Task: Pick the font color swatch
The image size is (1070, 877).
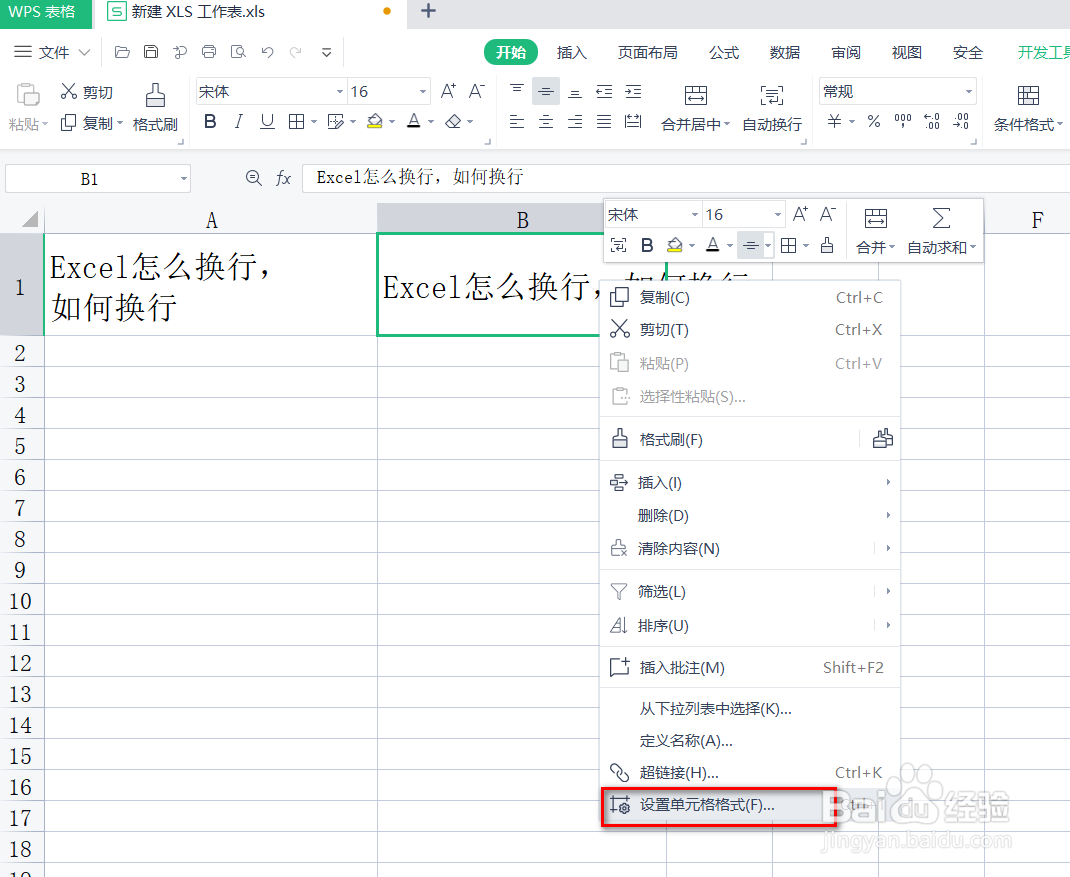Action: point(414,122)
